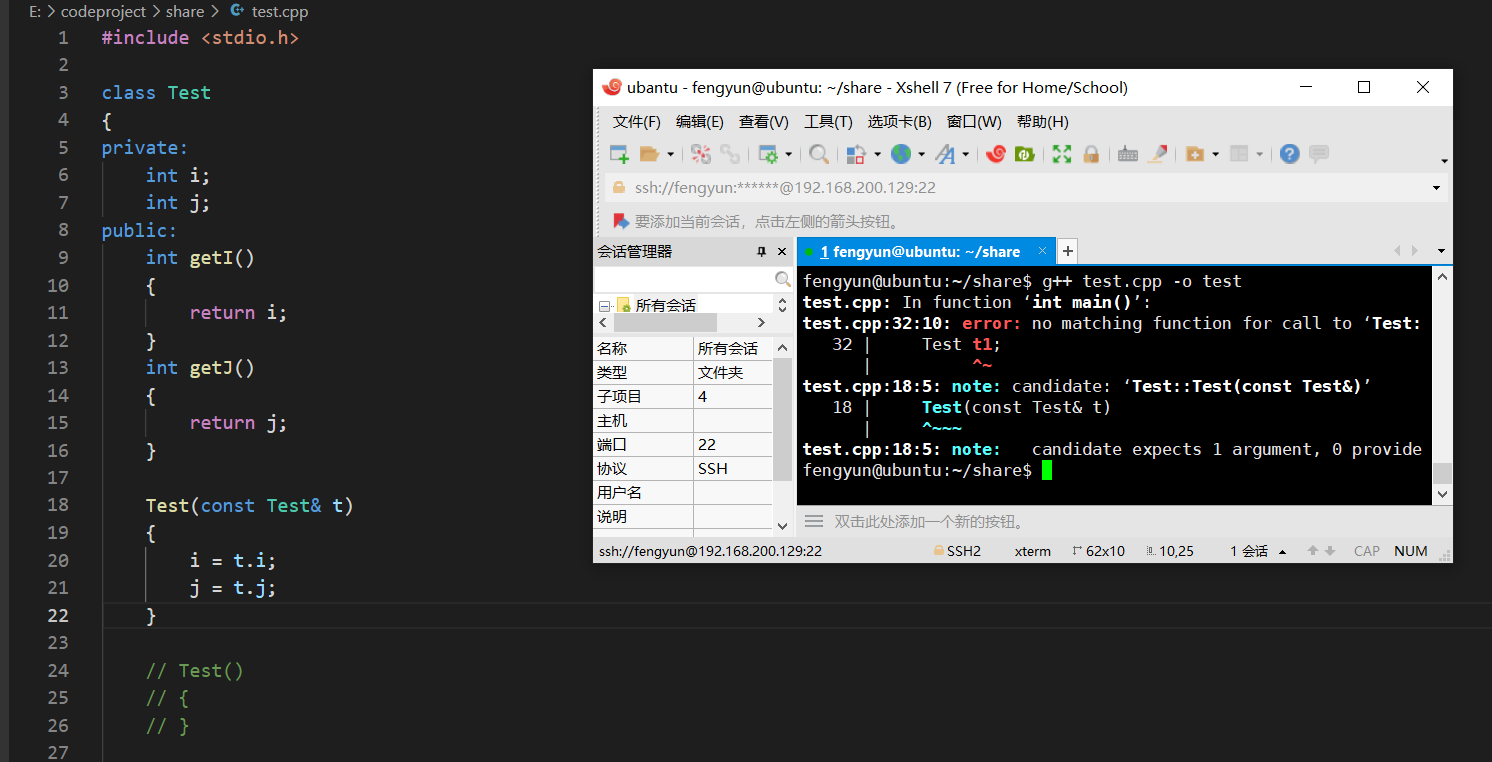Click 'share' in the editor breadcrumb

pyautogui.click(x=185, y=12)
